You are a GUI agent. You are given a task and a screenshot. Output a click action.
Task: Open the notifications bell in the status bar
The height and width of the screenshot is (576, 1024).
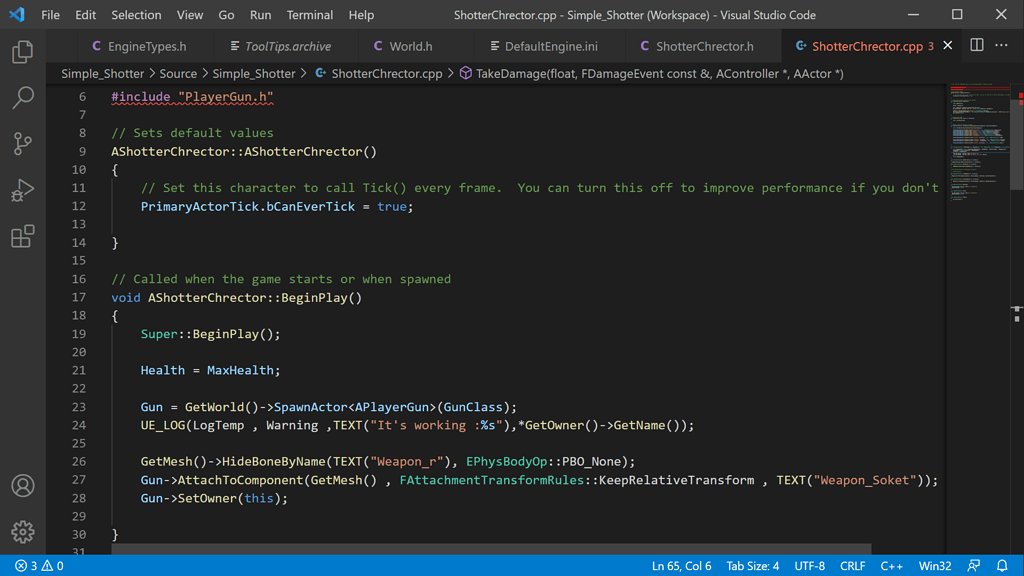1004,565
